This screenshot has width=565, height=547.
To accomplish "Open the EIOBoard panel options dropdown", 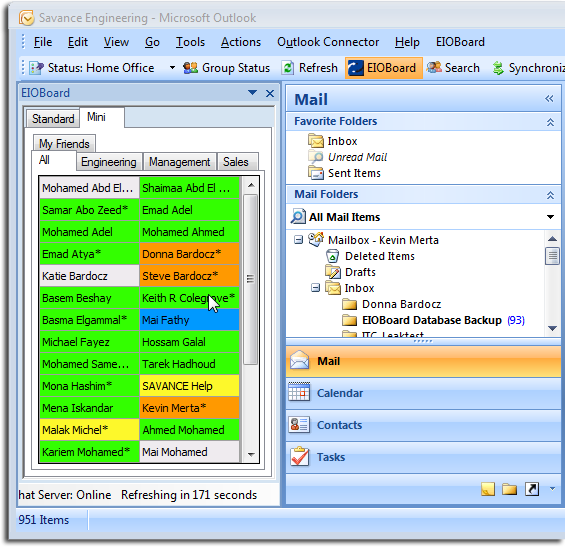I will click(x=253, y=93).
